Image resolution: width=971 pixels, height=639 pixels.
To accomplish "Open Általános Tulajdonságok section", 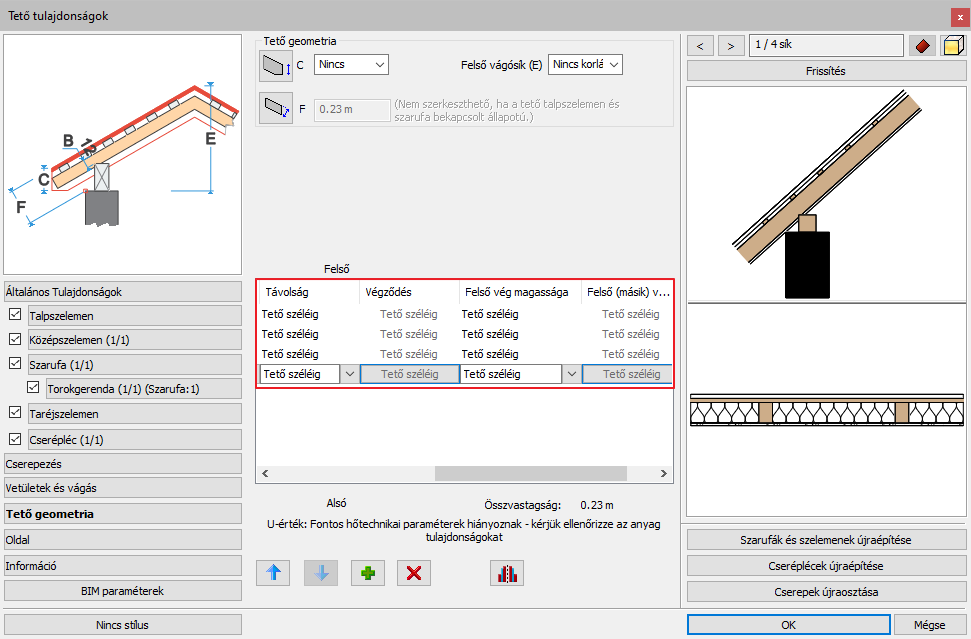I will pos(123,292).
